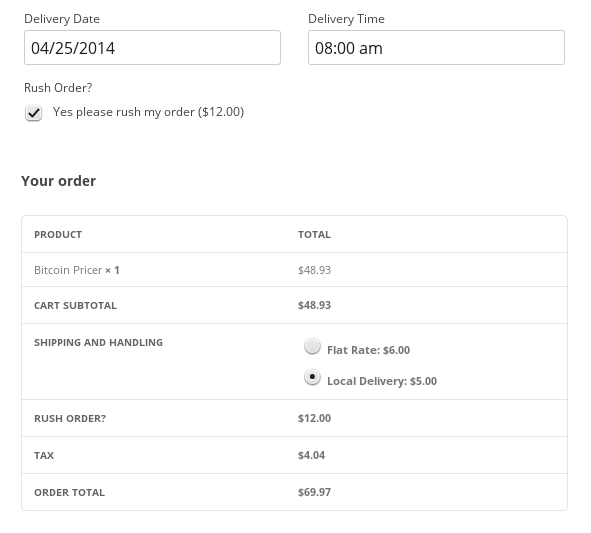Click the PRODUCT column header

58,234
